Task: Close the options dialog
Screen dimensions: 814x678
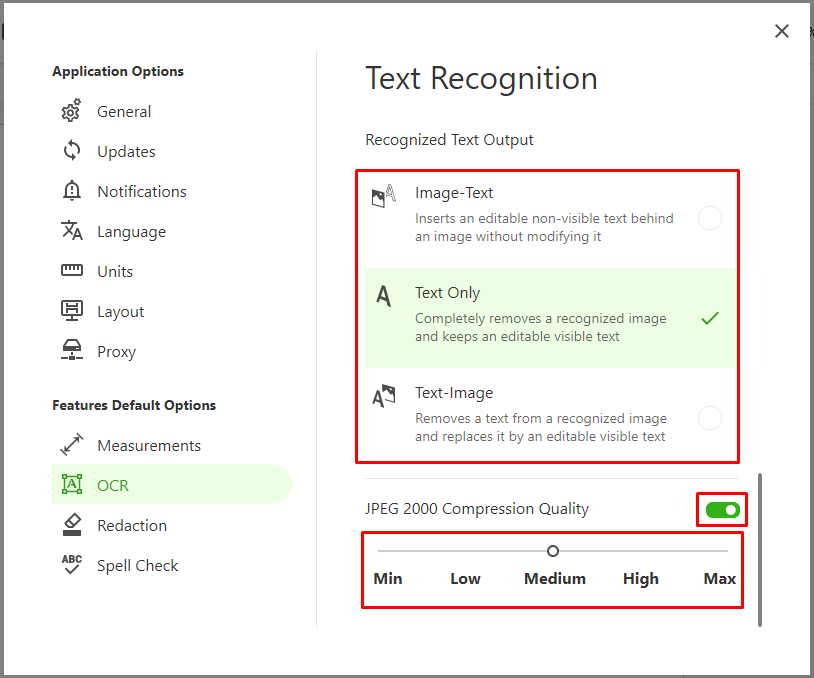Action: point(782,31)
